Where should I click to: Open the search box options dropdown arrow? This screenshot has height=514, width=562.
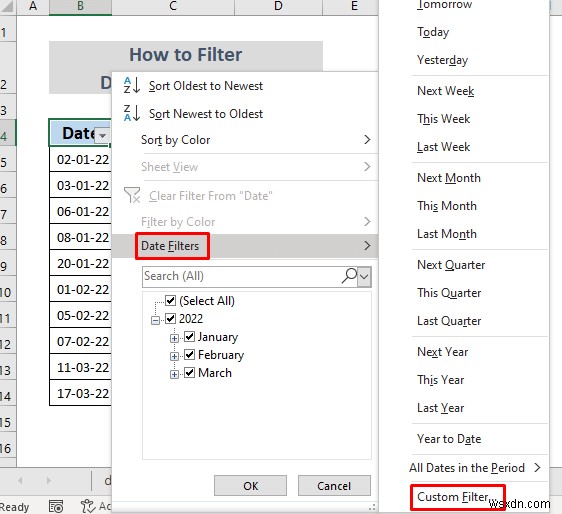(364, 276)
